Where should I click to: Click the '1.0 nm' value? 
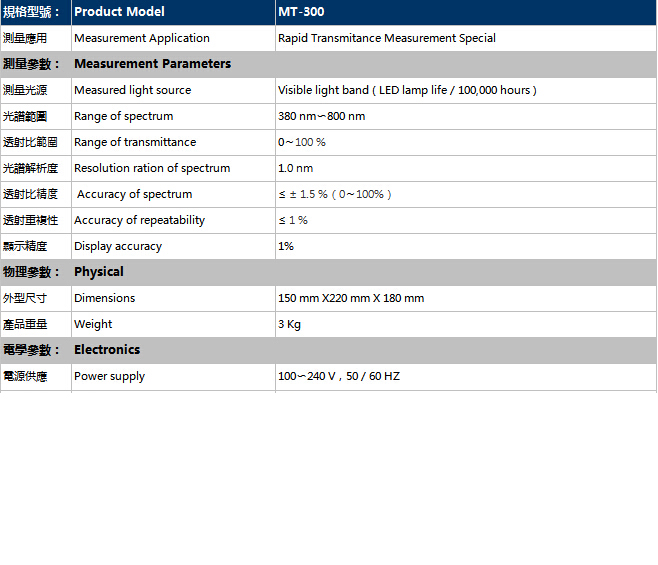(x=296, y=168)
